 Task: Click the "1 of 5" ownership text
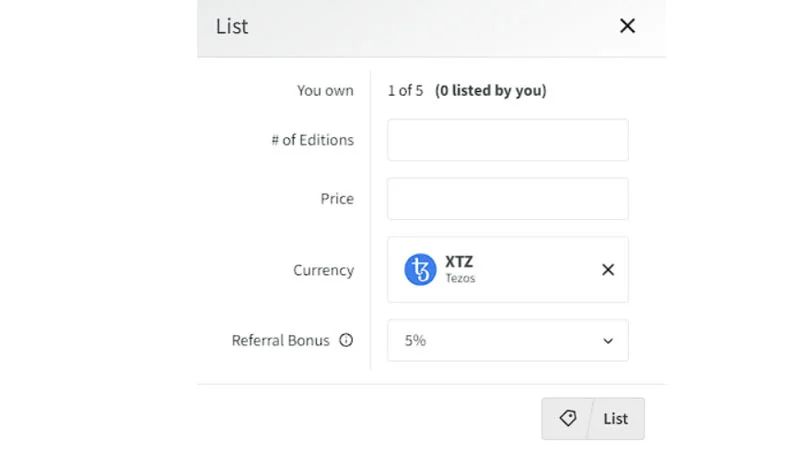point(406,90)
